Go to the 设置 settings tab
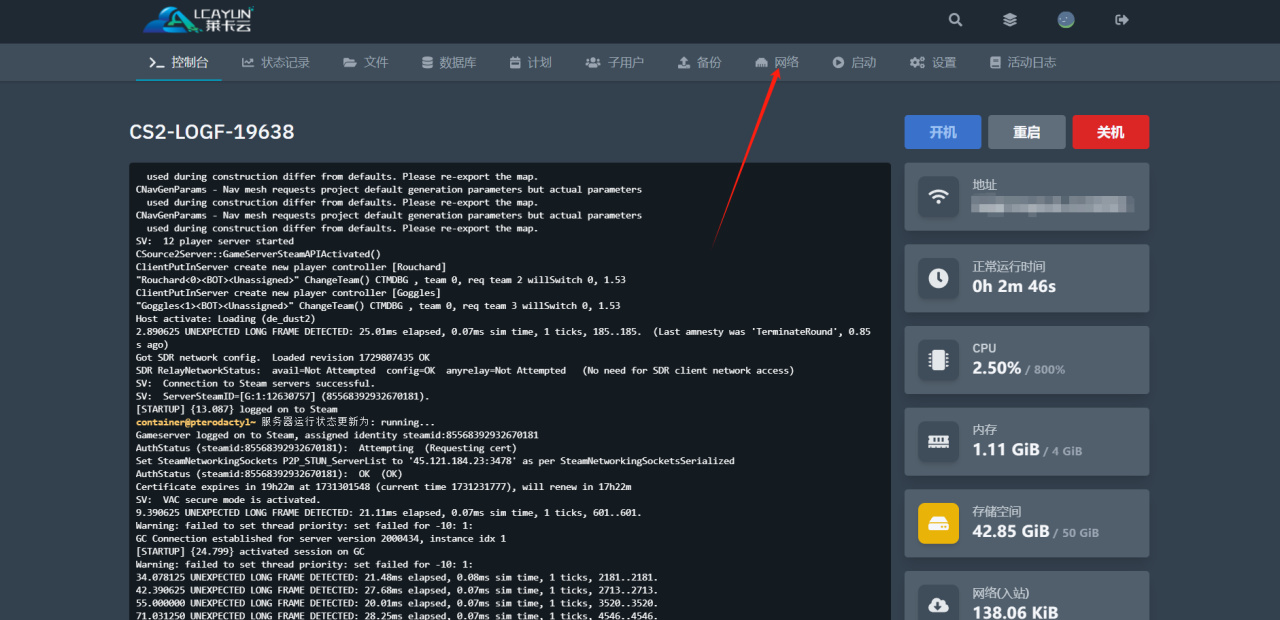This screenshot has height=620, width=1280. [933, 62]
